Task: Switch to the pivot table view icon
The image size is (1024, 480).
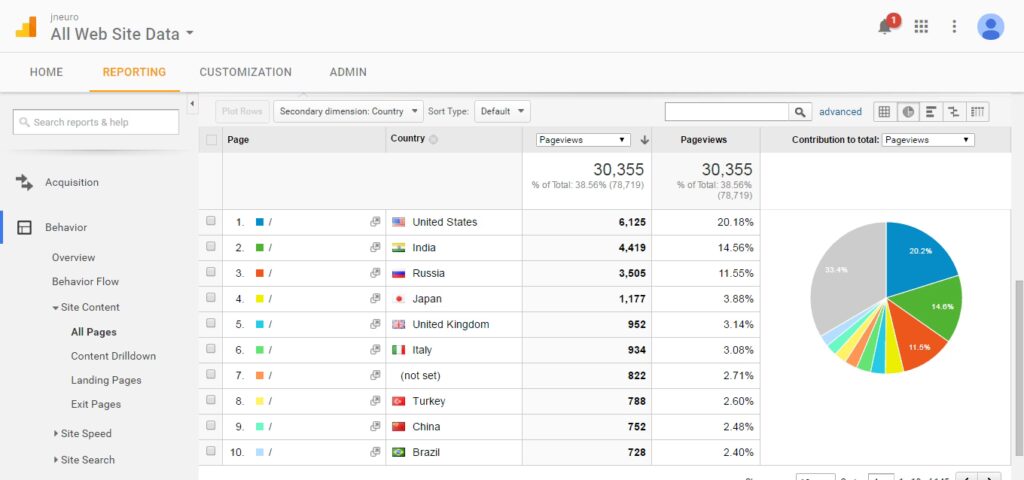Action: click(977, 112)
